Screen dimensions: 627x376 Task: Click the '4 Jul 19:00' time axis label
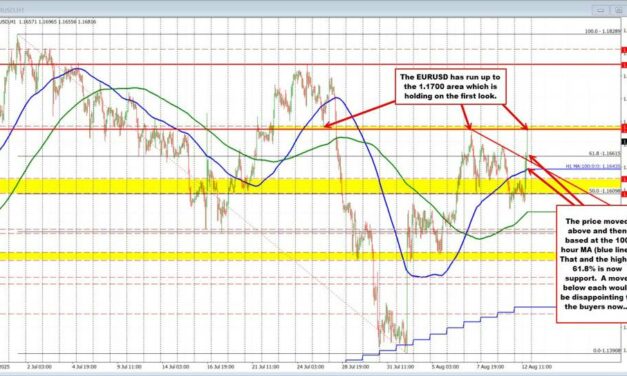(84, 366)
